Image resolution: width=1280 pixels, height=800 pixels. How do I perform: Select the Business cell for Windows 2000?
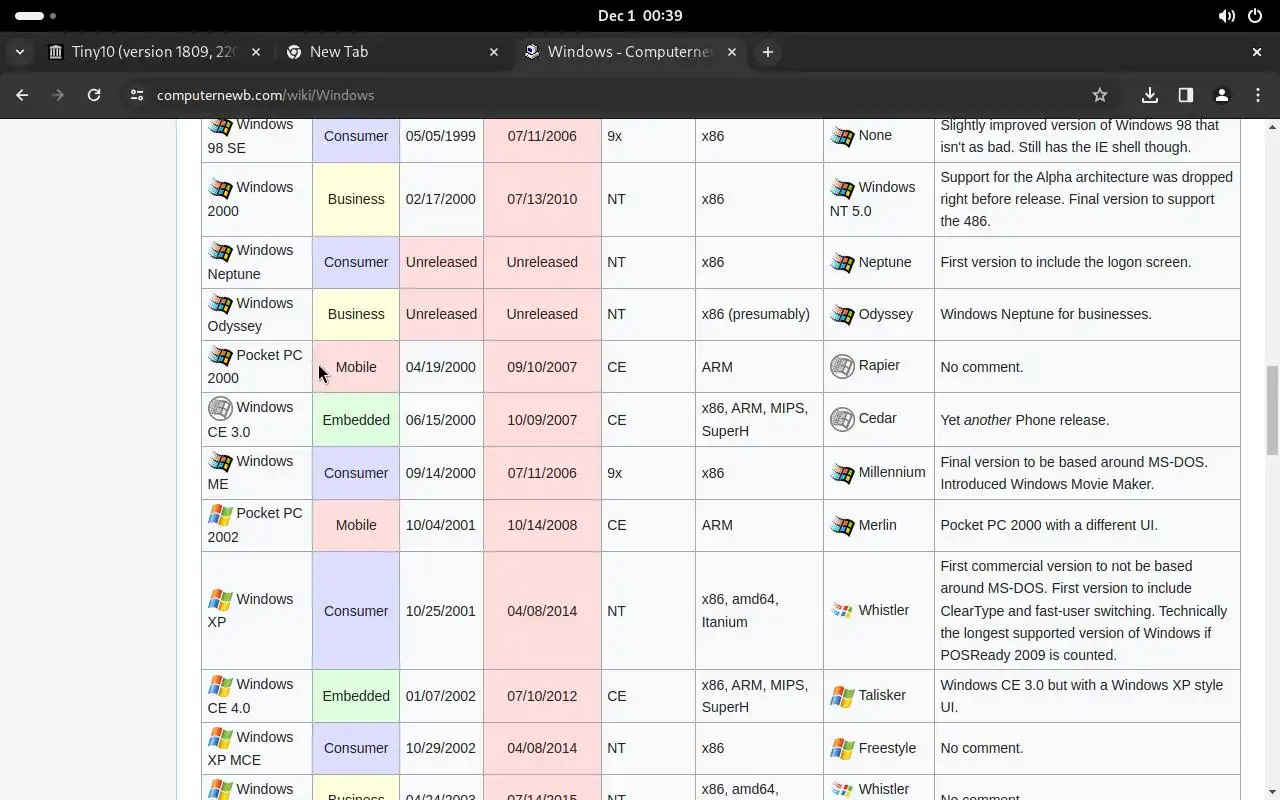[x=356, y=199]
